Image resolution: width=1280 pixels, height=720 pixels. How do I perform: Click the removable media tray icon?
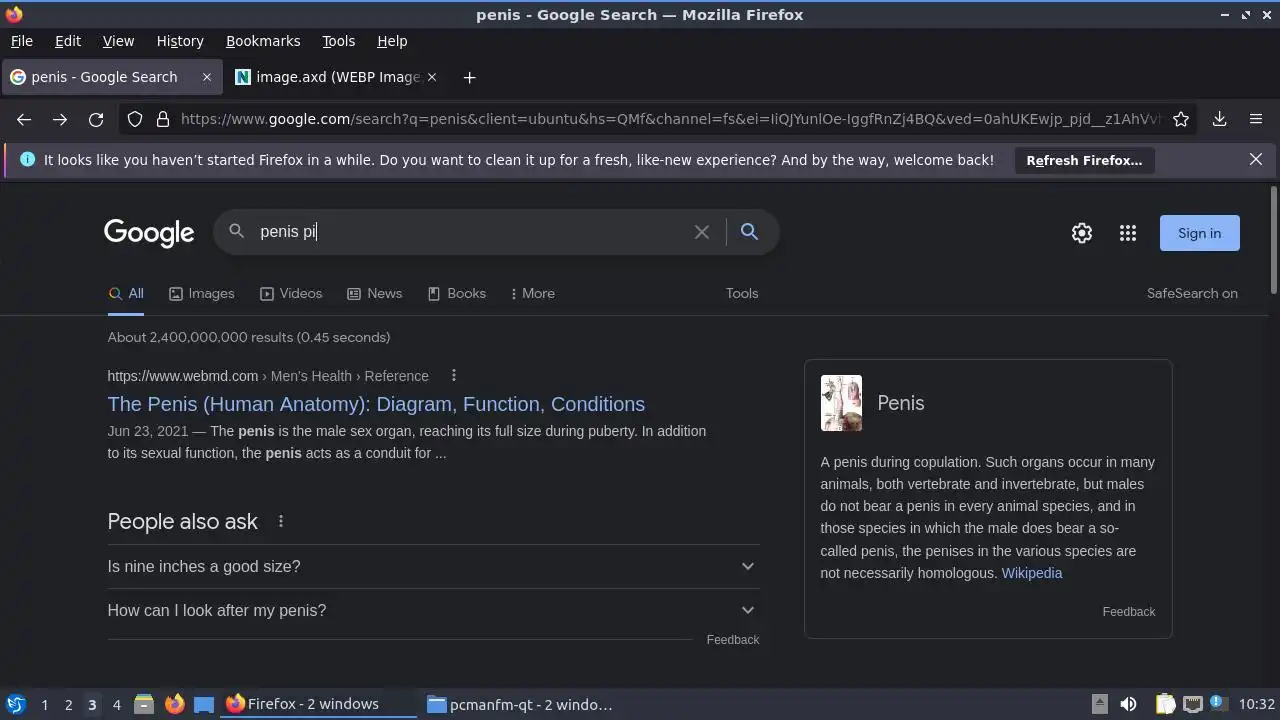click(1099, 704)
